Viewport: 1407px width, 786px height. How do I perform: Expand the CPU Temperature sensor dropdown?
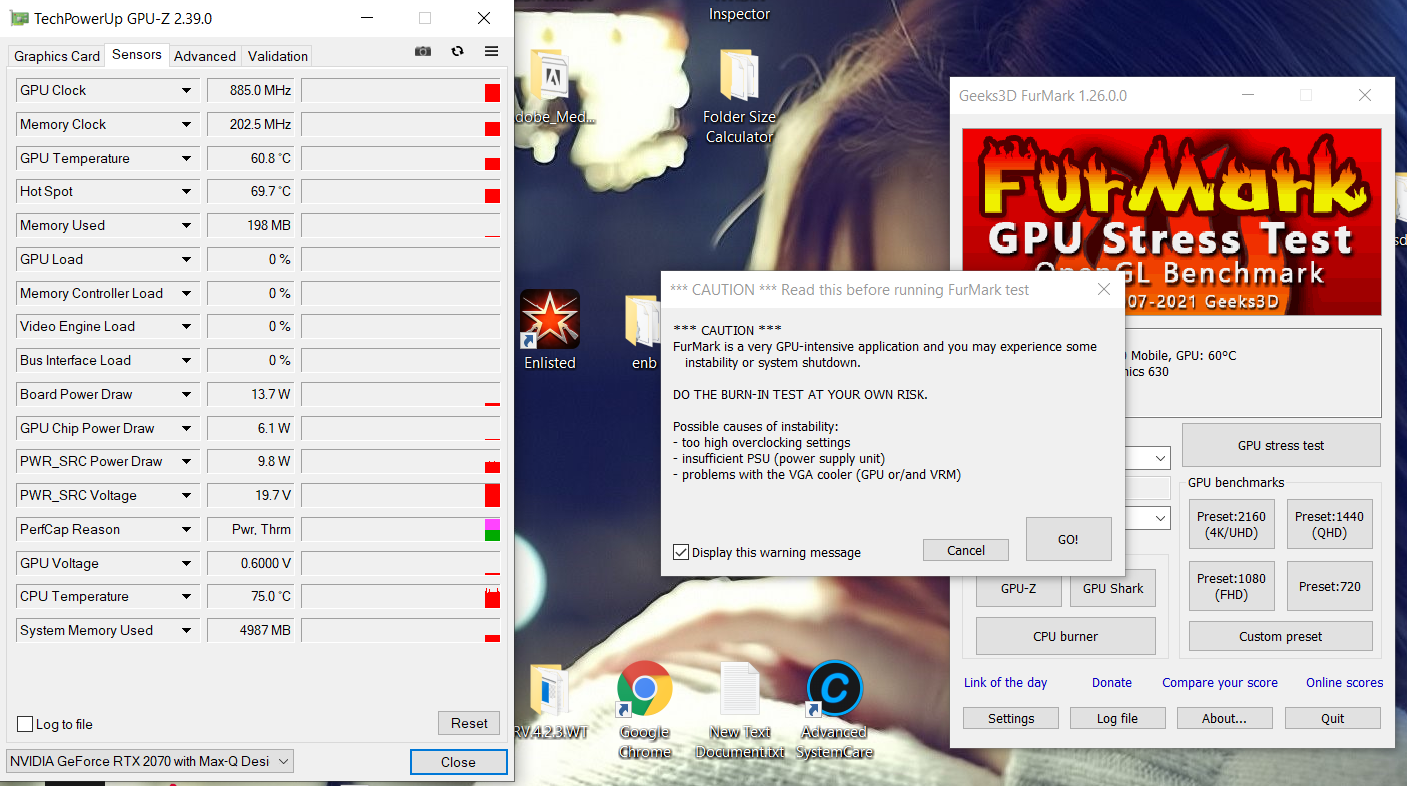pos(186,597)
